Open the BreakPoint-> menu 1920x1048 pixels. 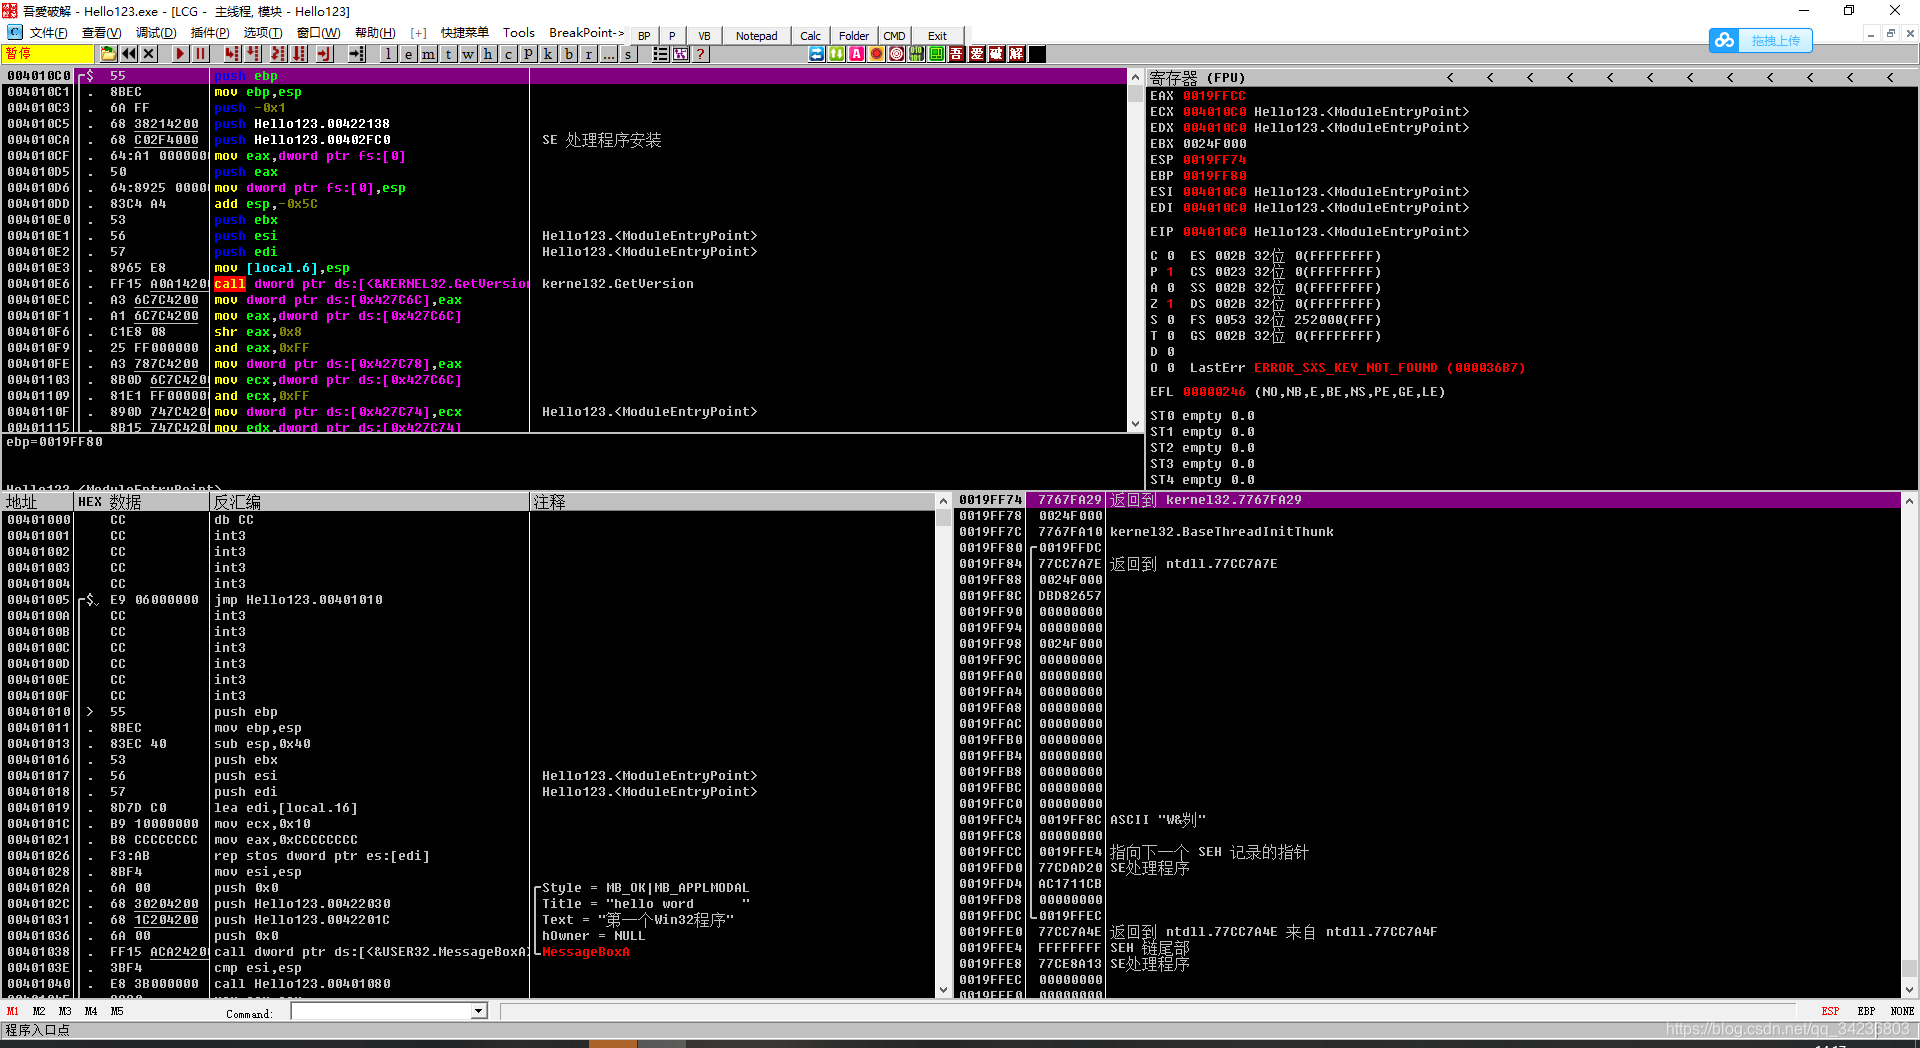point(586,33)
